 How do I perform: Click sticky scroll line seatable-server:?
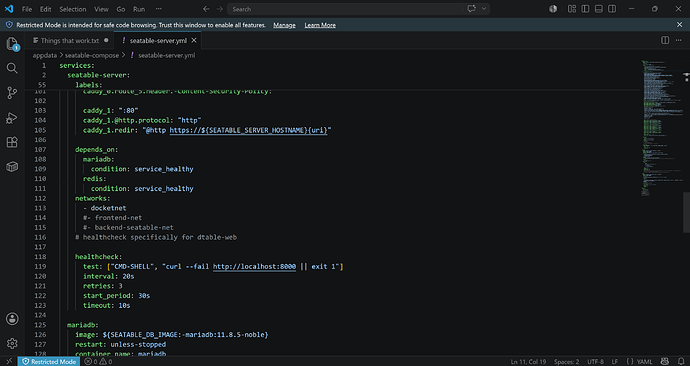pyautogui.click(x=99, y=75)
